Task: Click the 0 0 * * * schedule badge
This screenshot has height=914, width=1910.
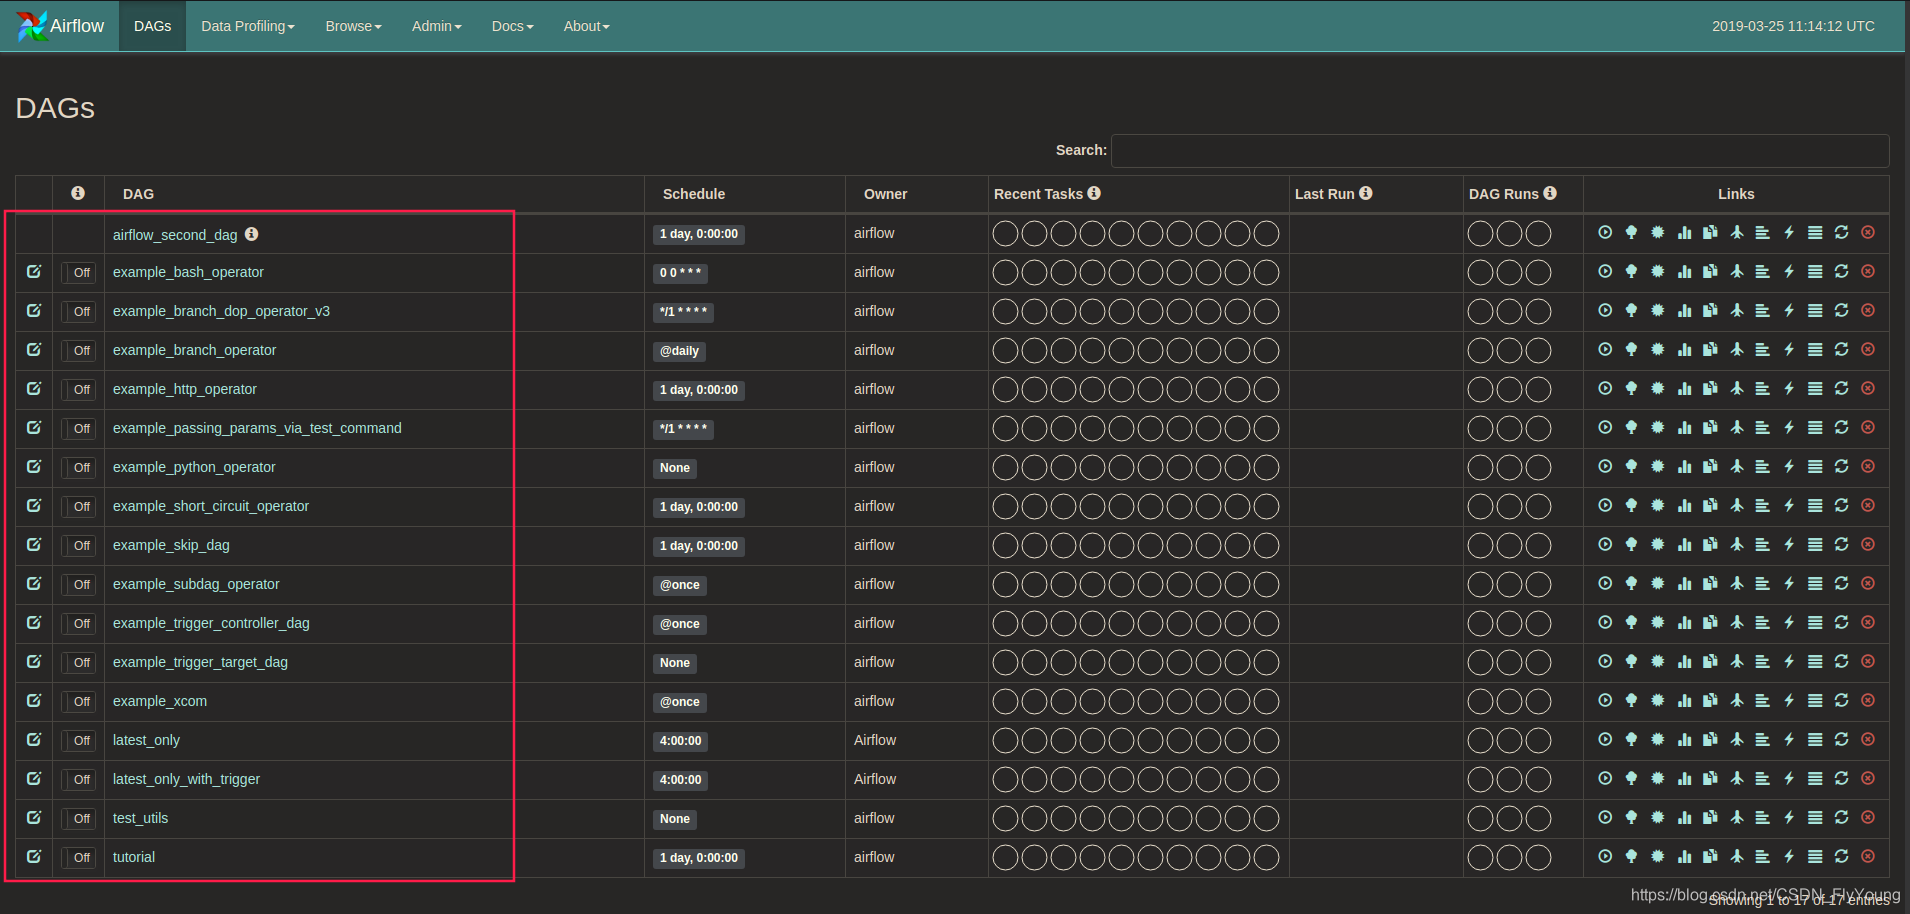Action: point(681,273)
